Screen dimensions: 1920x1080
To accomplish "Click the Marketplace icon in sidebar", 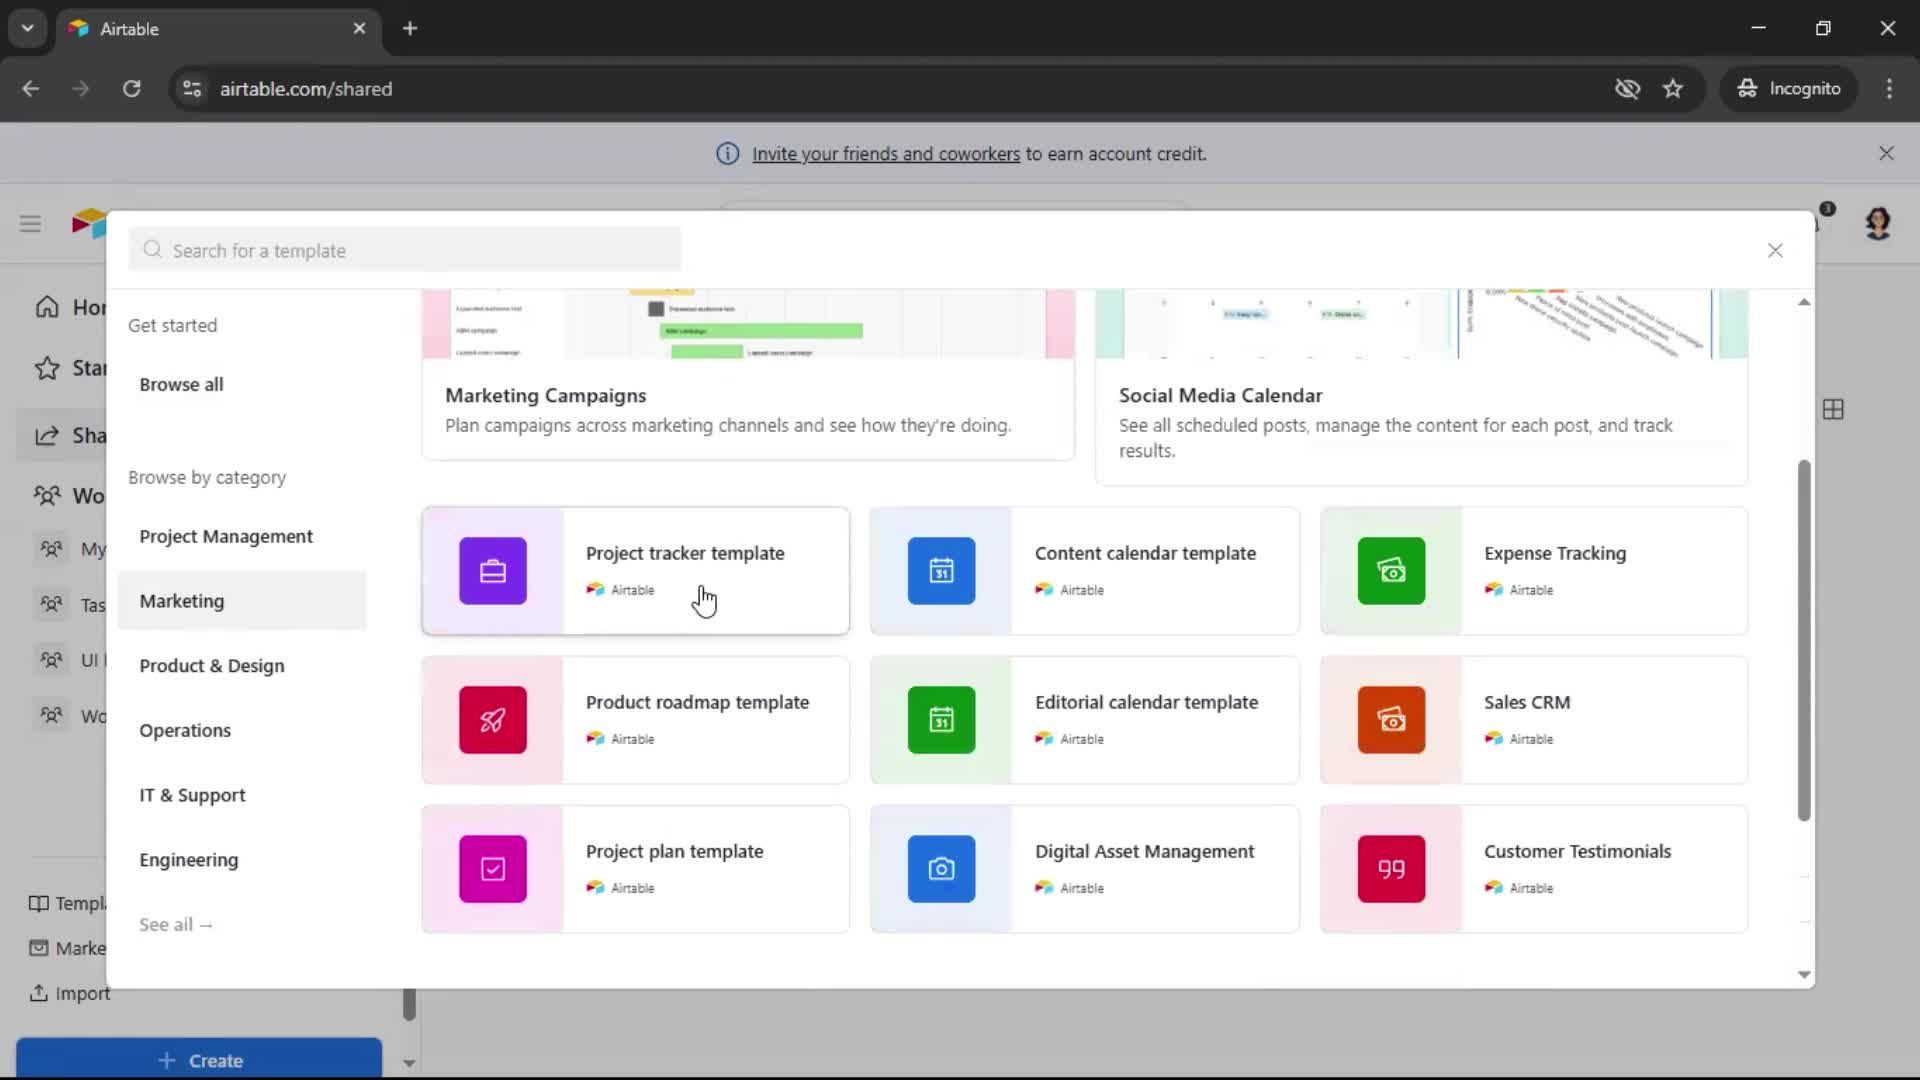I will coord(39,948).
